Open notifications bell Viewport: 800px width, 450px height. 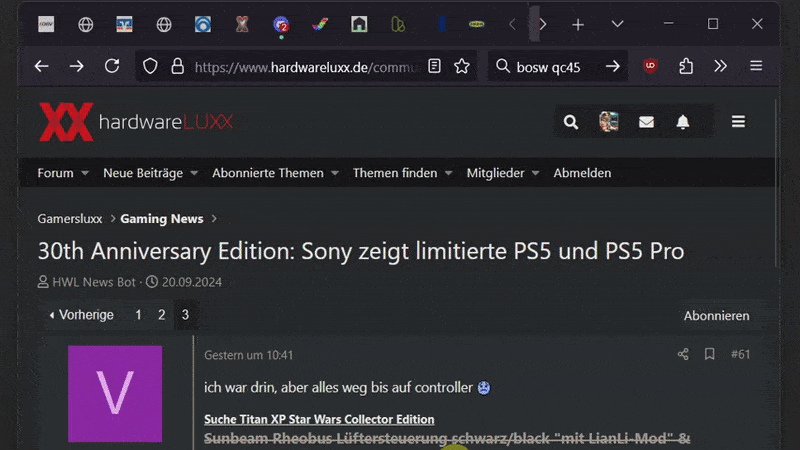point(683,122)
